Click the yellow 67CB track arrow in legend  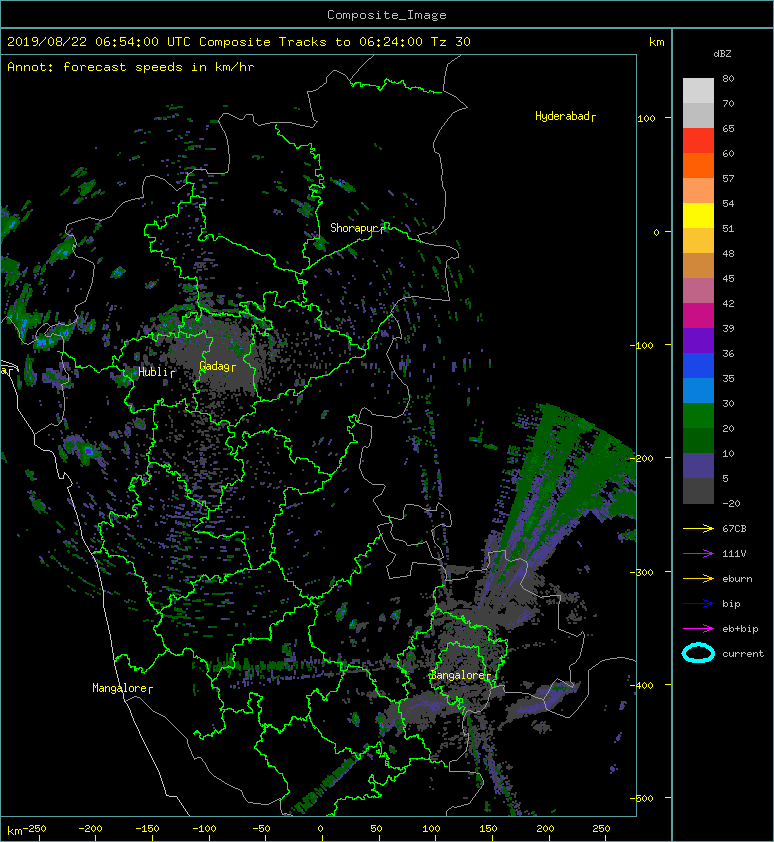698,528
